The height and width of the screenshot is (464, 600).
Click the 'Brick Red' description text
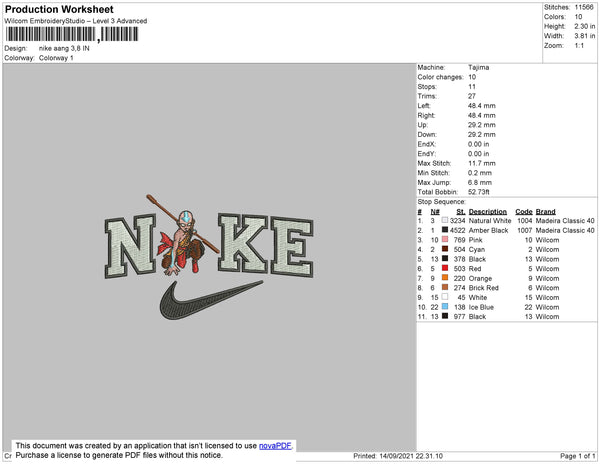pos(483,288)
